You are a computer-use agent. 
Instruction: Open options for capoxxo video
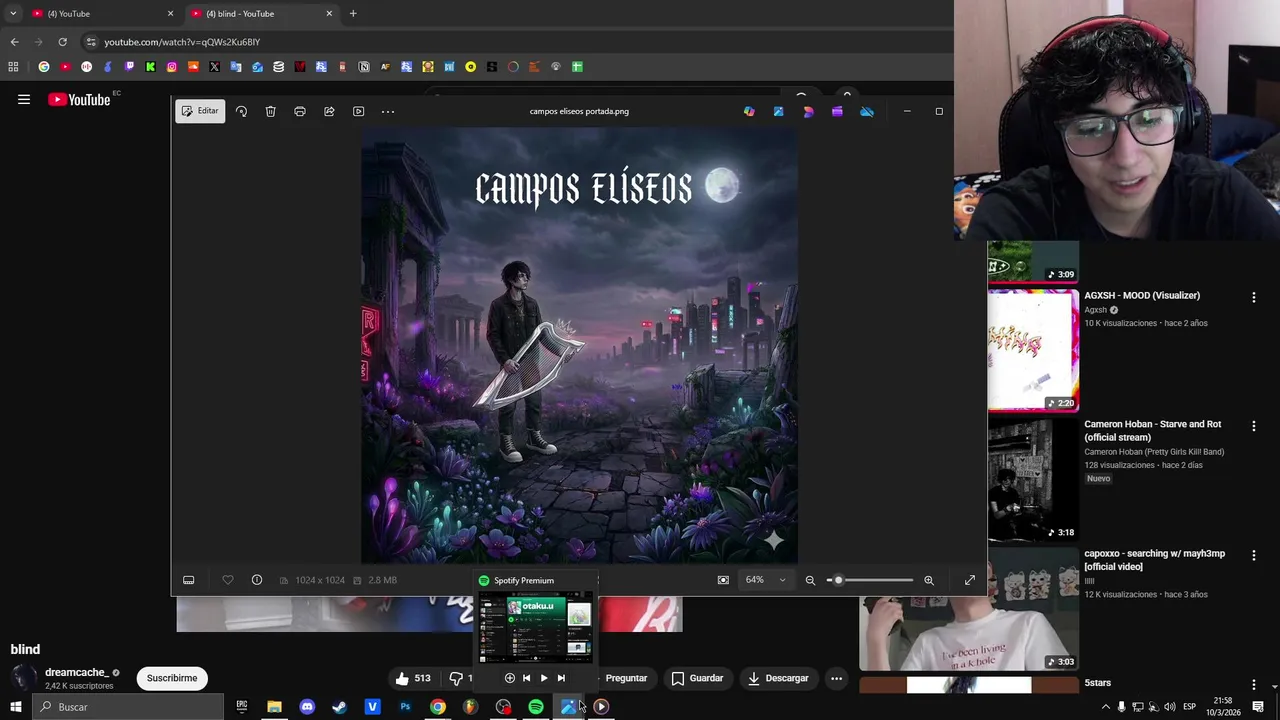point(1254,555)
